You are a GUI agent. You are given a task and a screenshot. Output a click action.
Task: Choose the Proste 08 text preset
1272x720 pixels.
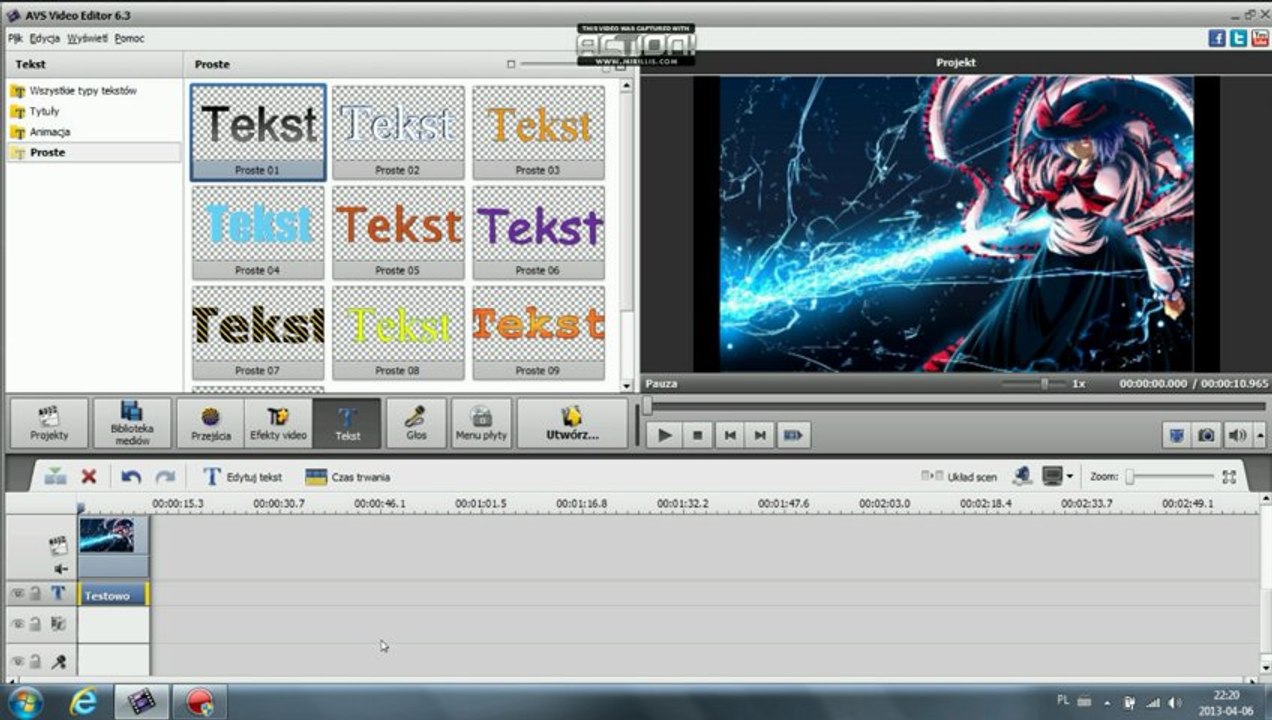click(398, 332)
